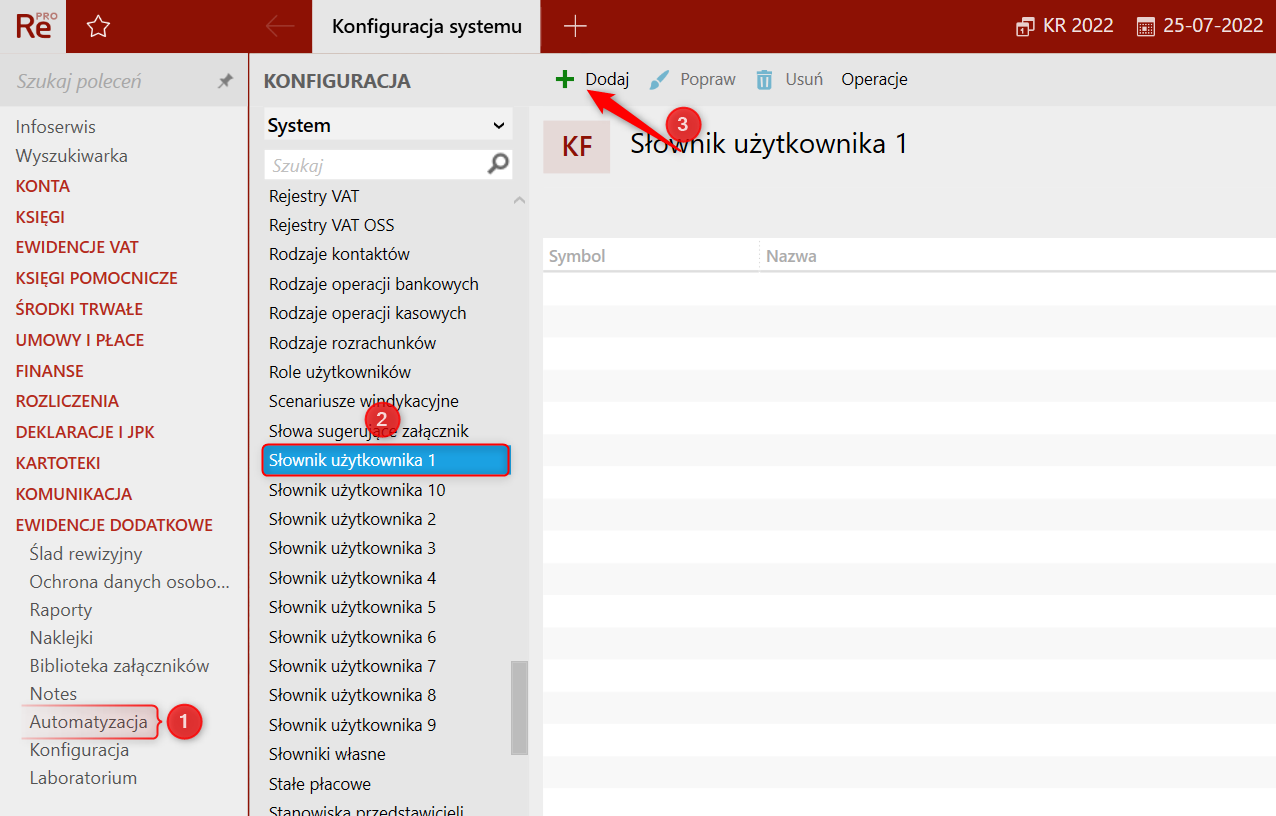
Task: Open the DEKLARACJE I JPK section
Action: [x=85, y=432]
